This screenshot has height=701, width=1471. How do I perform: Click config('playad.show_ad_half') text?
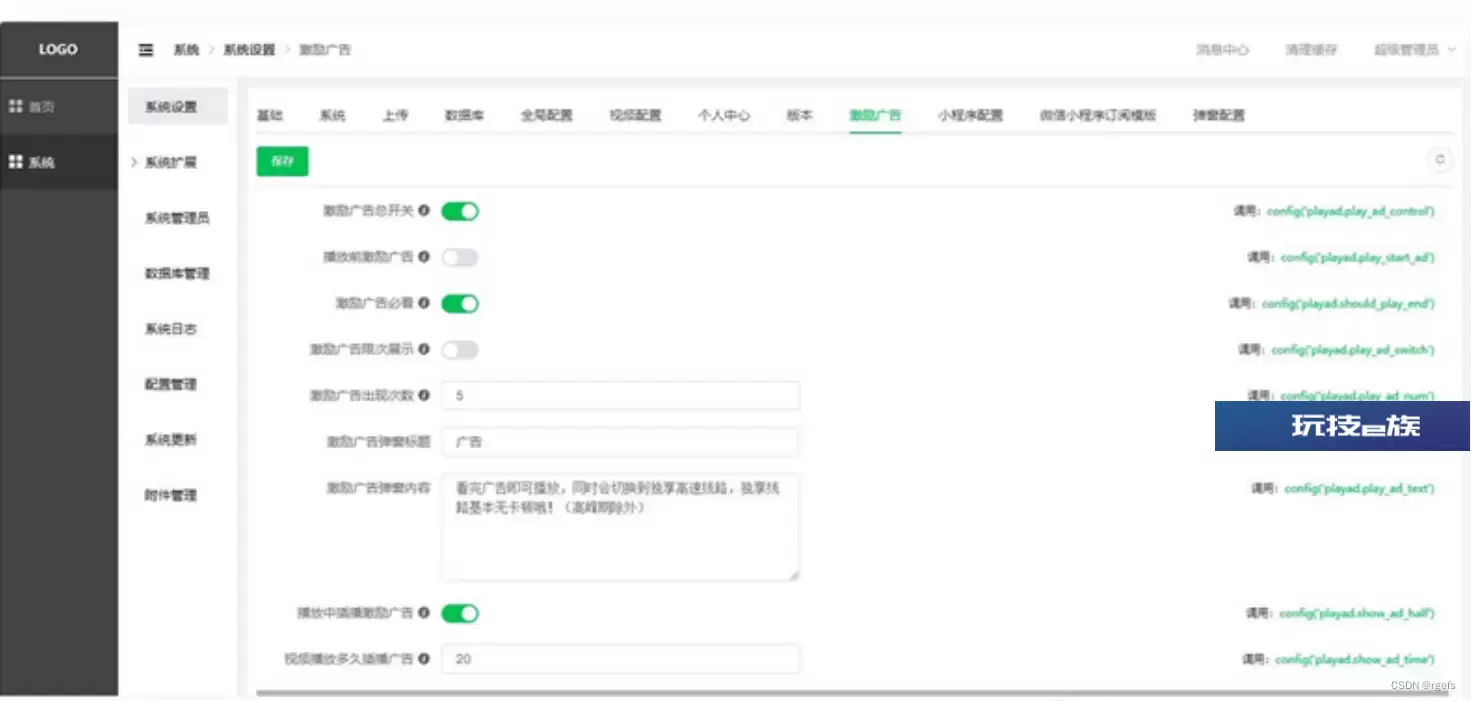coord(1356,613)
